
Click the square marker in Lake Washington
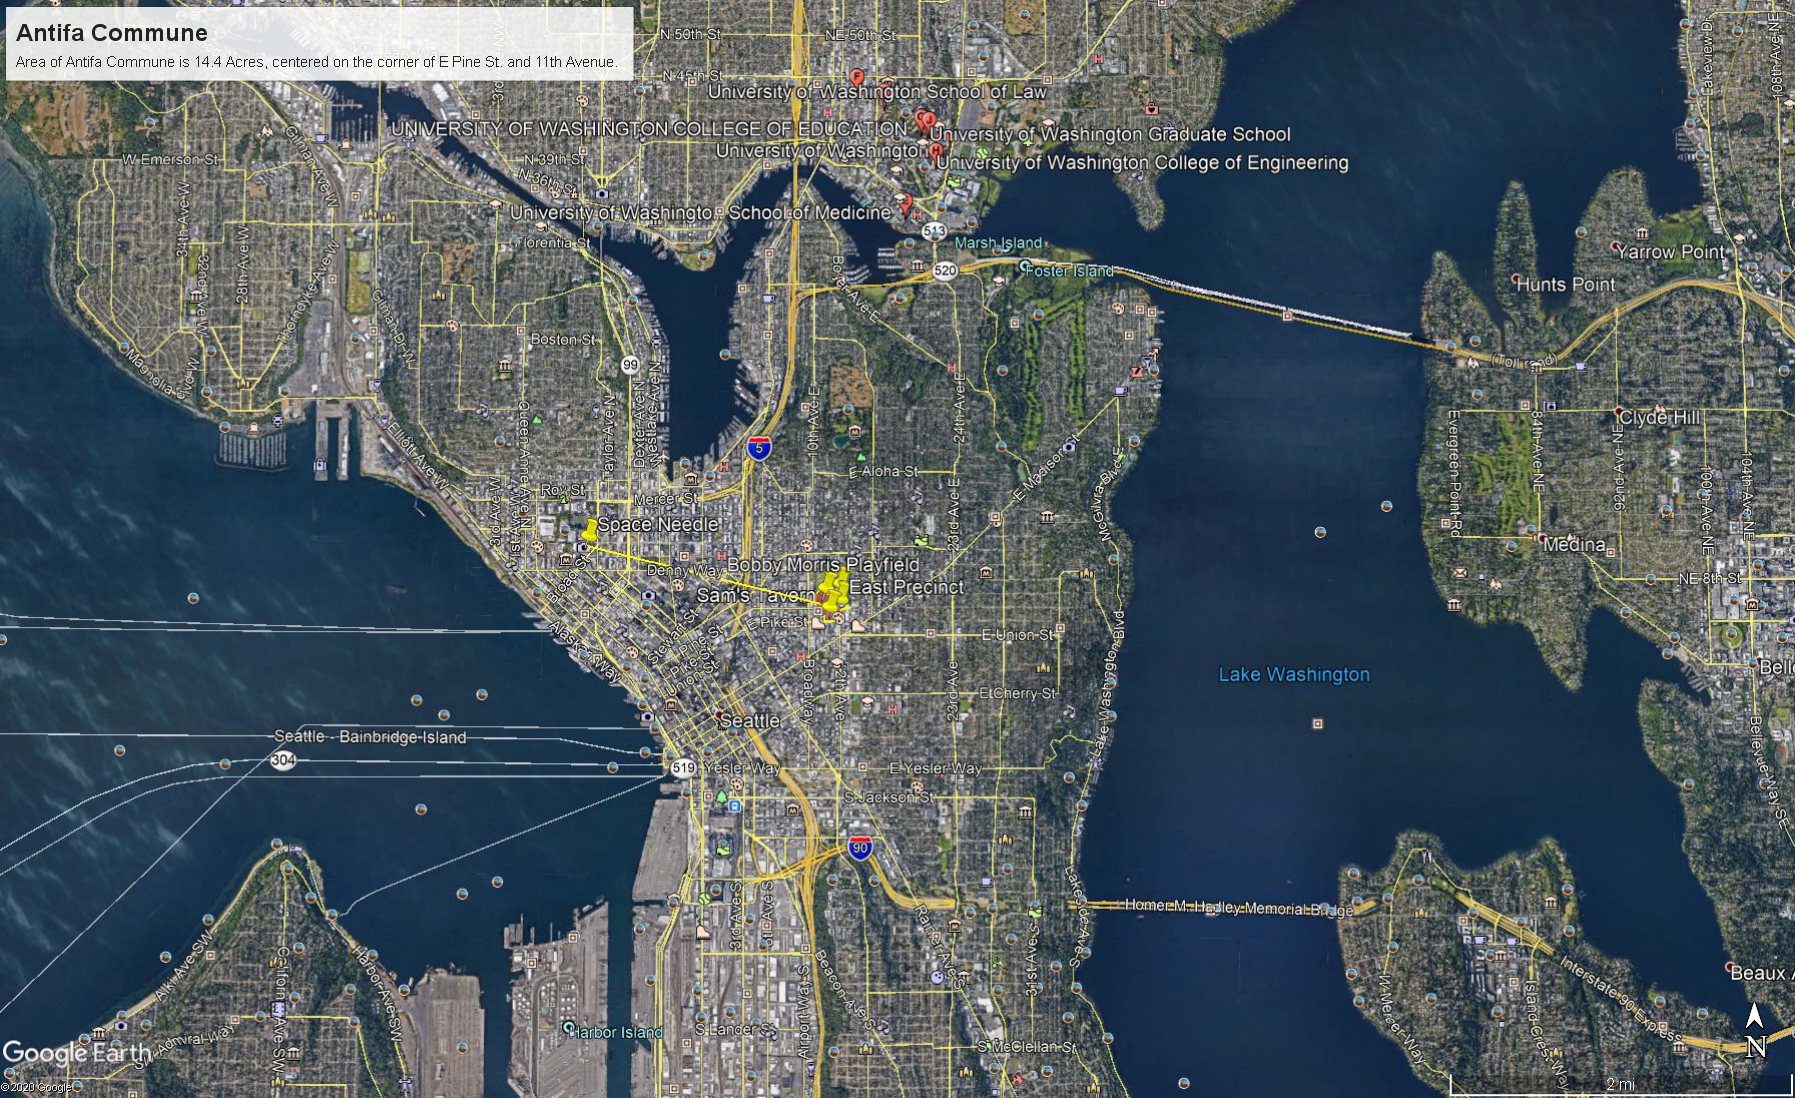(x=1318, y=723)
